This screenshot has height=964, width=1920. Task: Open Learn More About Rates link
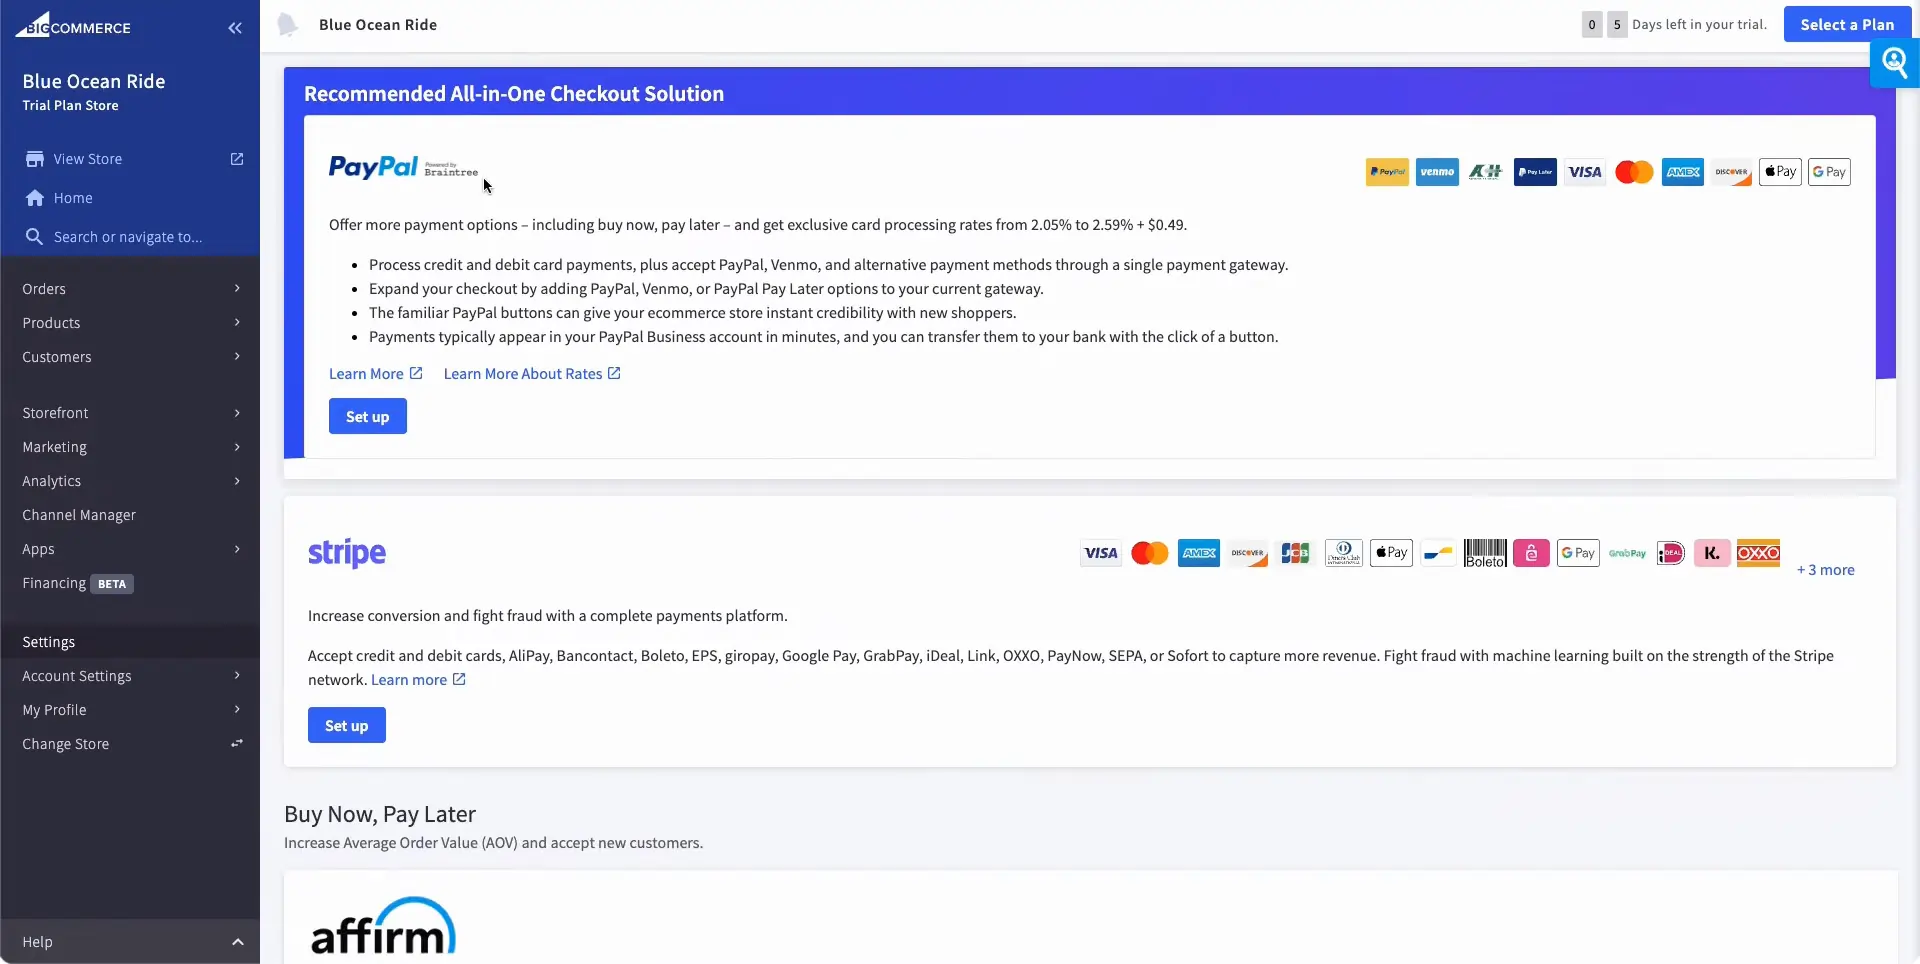(x=532, y=373)
